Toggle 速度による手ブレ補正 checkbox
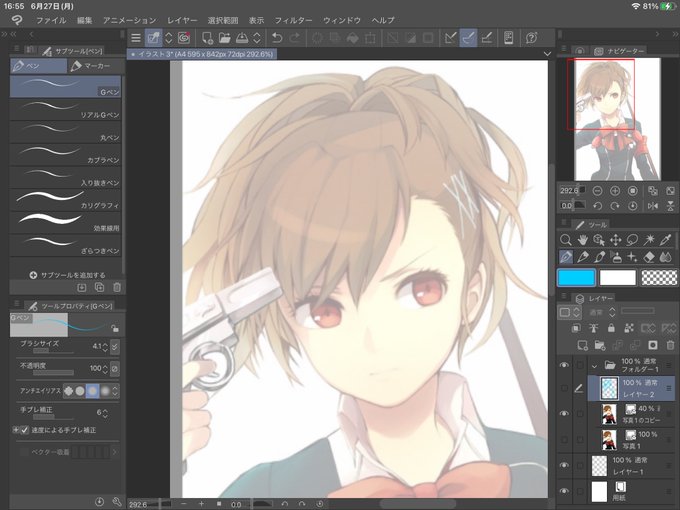680x510 pixels. pyautogui.click(x=25, y=430)
